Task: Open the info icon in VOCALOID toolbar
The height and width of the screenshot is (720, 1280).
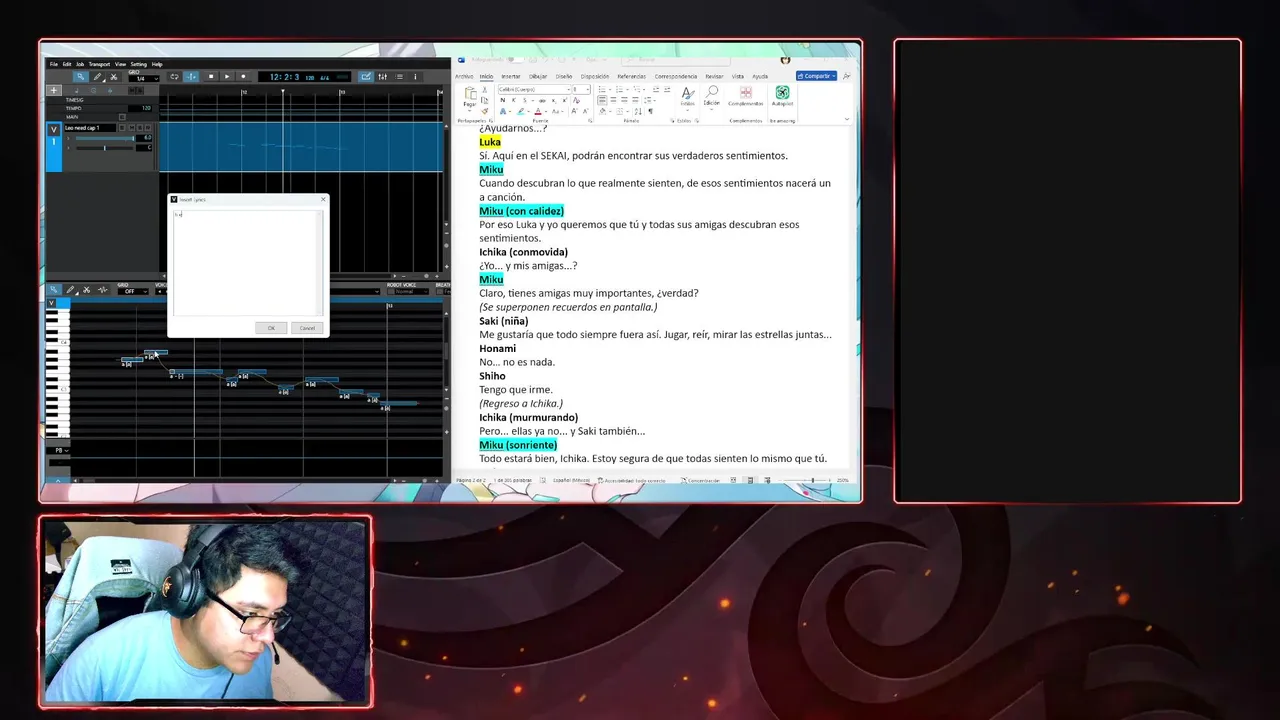Action: pos(415,77)
